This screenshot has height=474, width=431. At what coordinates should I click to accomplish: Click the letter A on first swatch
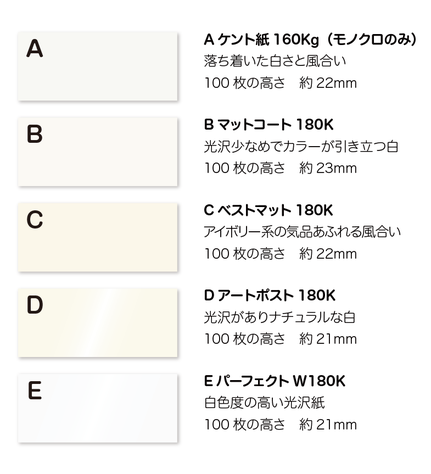click(35, 49)
